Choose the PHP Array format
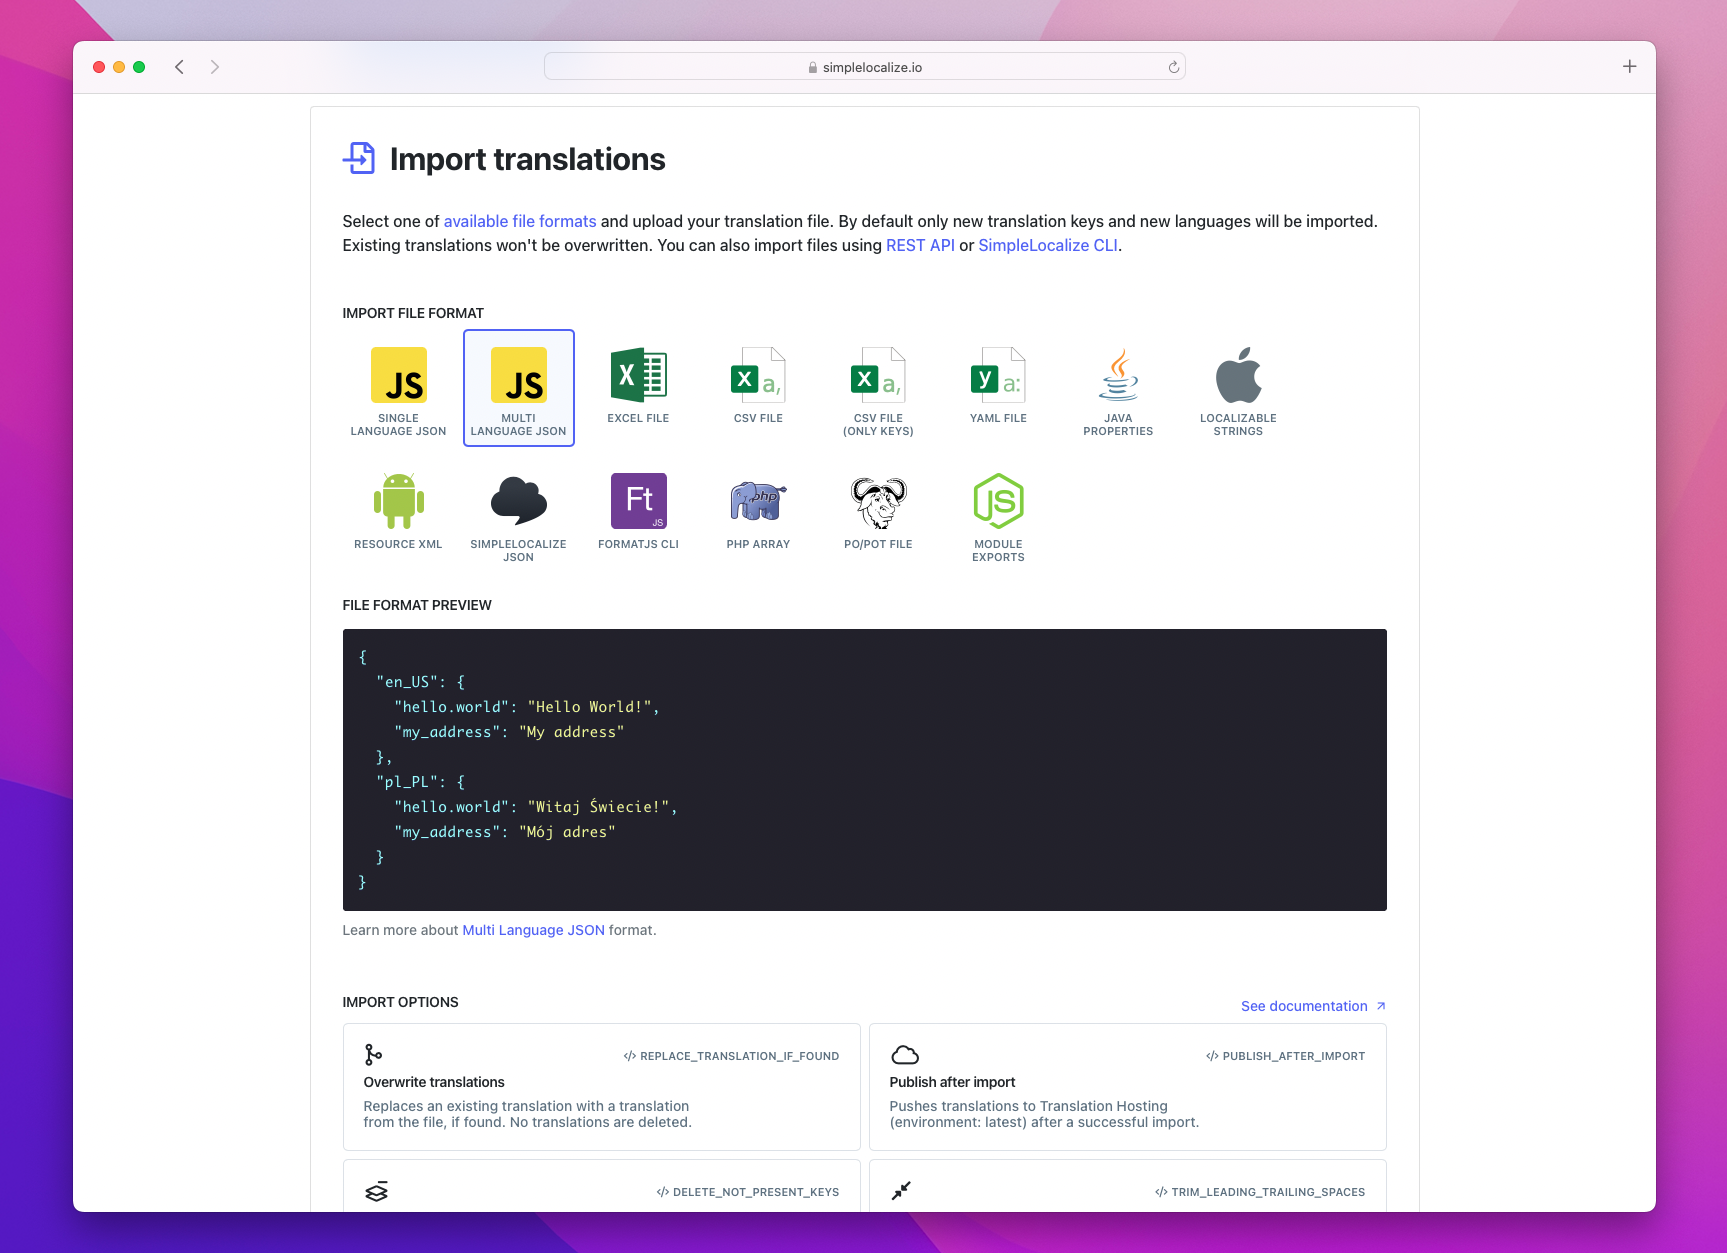This screenshot has height=1253, width=1727. (758, 514)
